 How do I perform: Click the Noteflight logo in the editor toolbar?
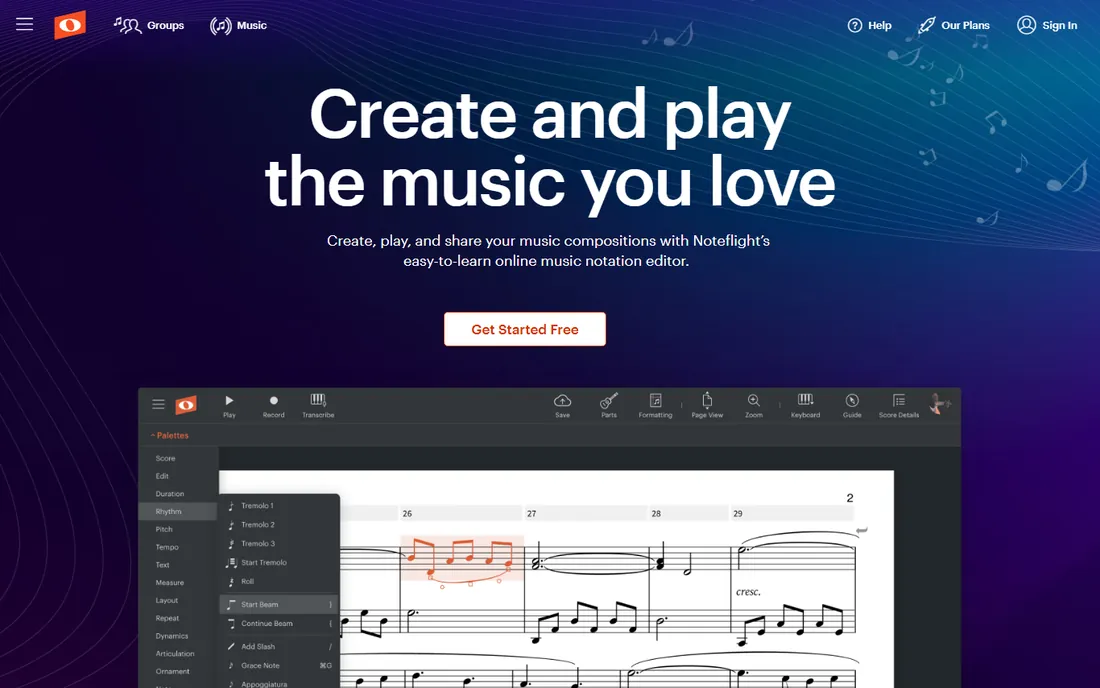click(186, 405)
